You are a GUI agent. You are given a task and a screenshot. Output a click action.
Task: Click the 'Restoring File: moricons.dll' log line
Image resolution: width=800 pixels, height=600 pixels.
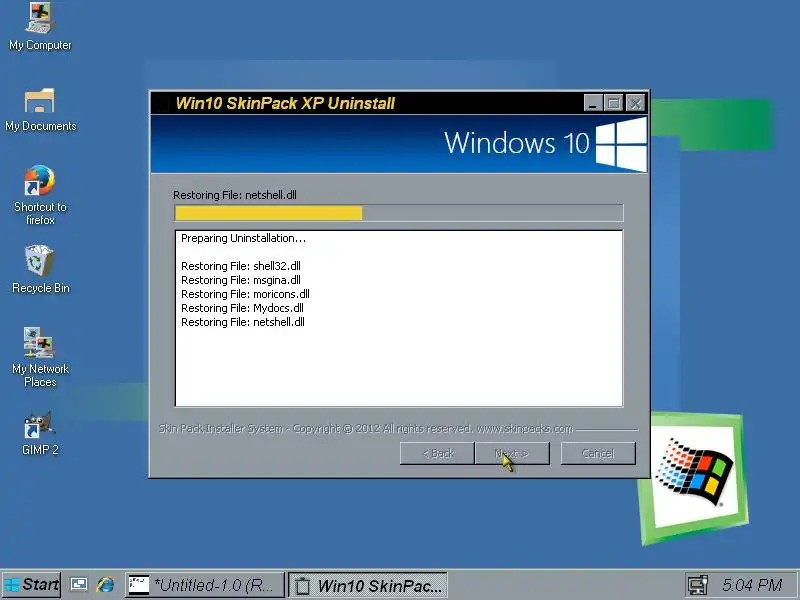tap(245, 294)
